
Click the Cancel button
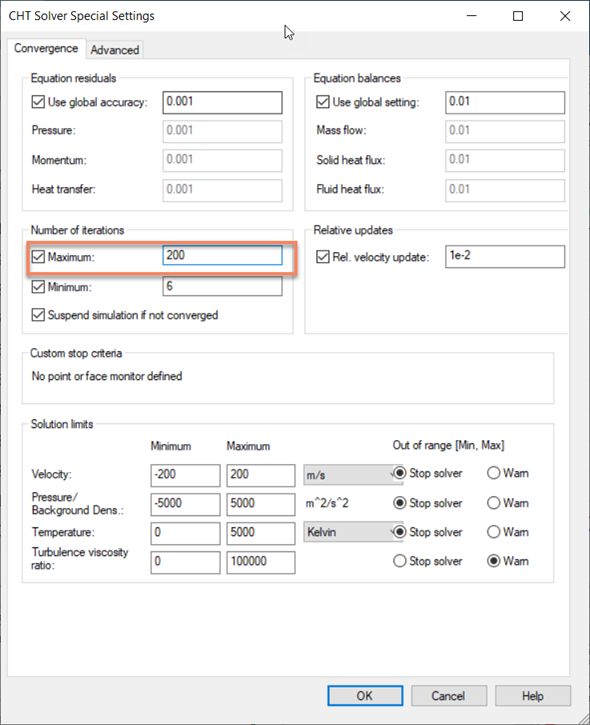click(x=449, y=696)
